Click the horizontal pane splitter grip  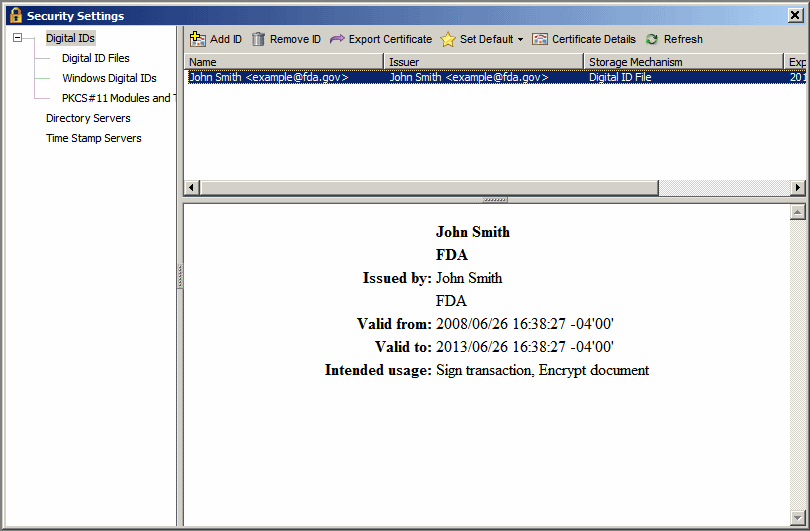[495, 199]
